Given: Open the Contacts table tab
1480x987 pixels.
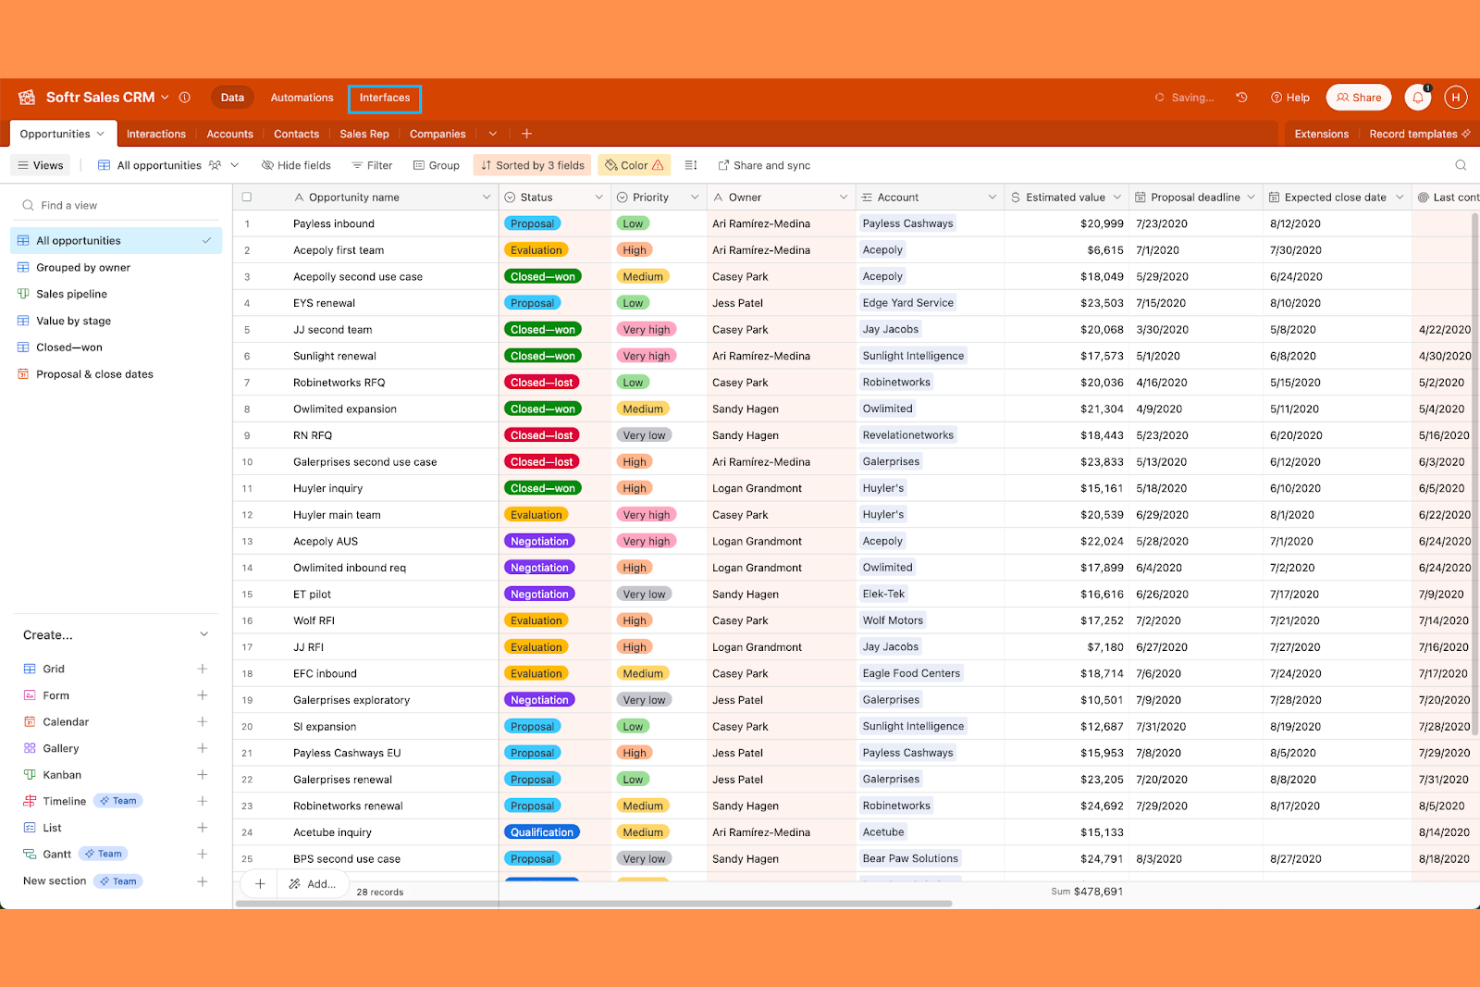Looking at the screenshot, I should coord(297,134).
